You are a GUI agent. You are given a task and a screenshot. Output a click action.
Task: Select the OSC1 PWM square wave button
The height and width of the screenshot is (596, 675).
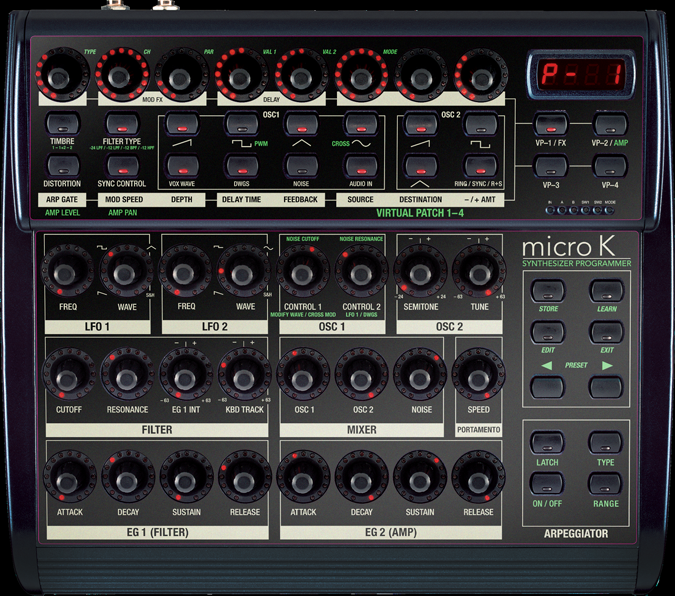coord(241,124)
